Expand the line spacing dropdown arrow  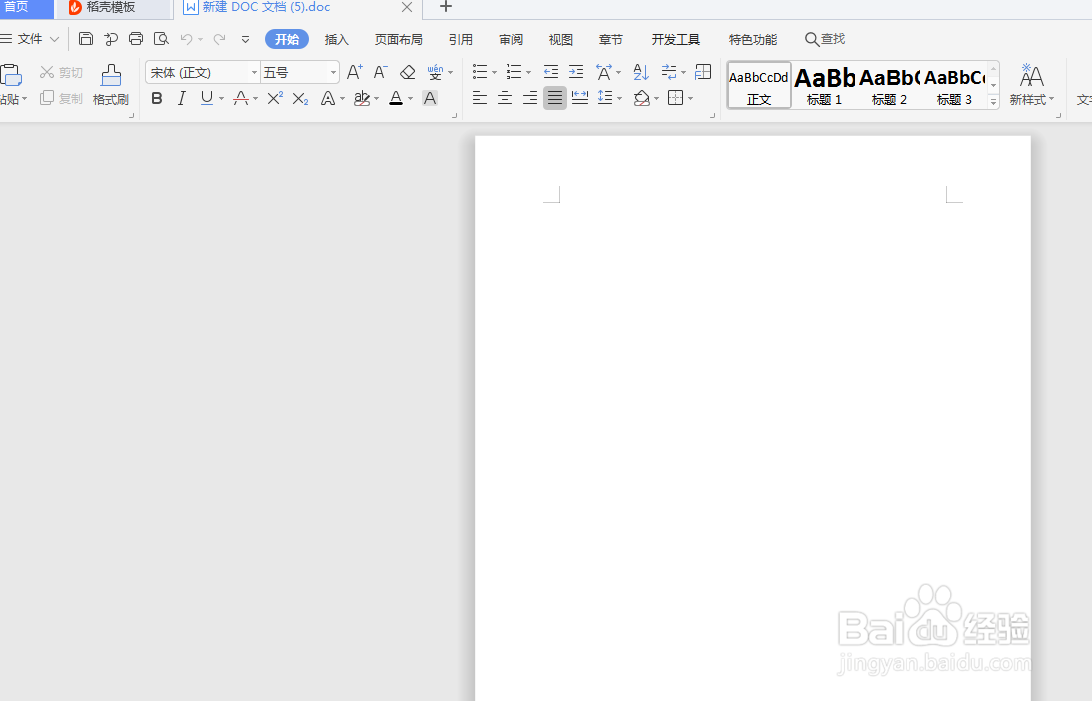[x=619, y=98]
